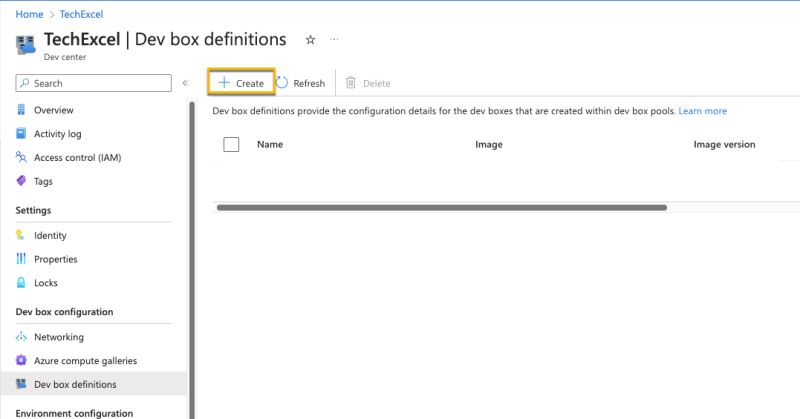Click the Activity log icon

[x=21, y=133]
